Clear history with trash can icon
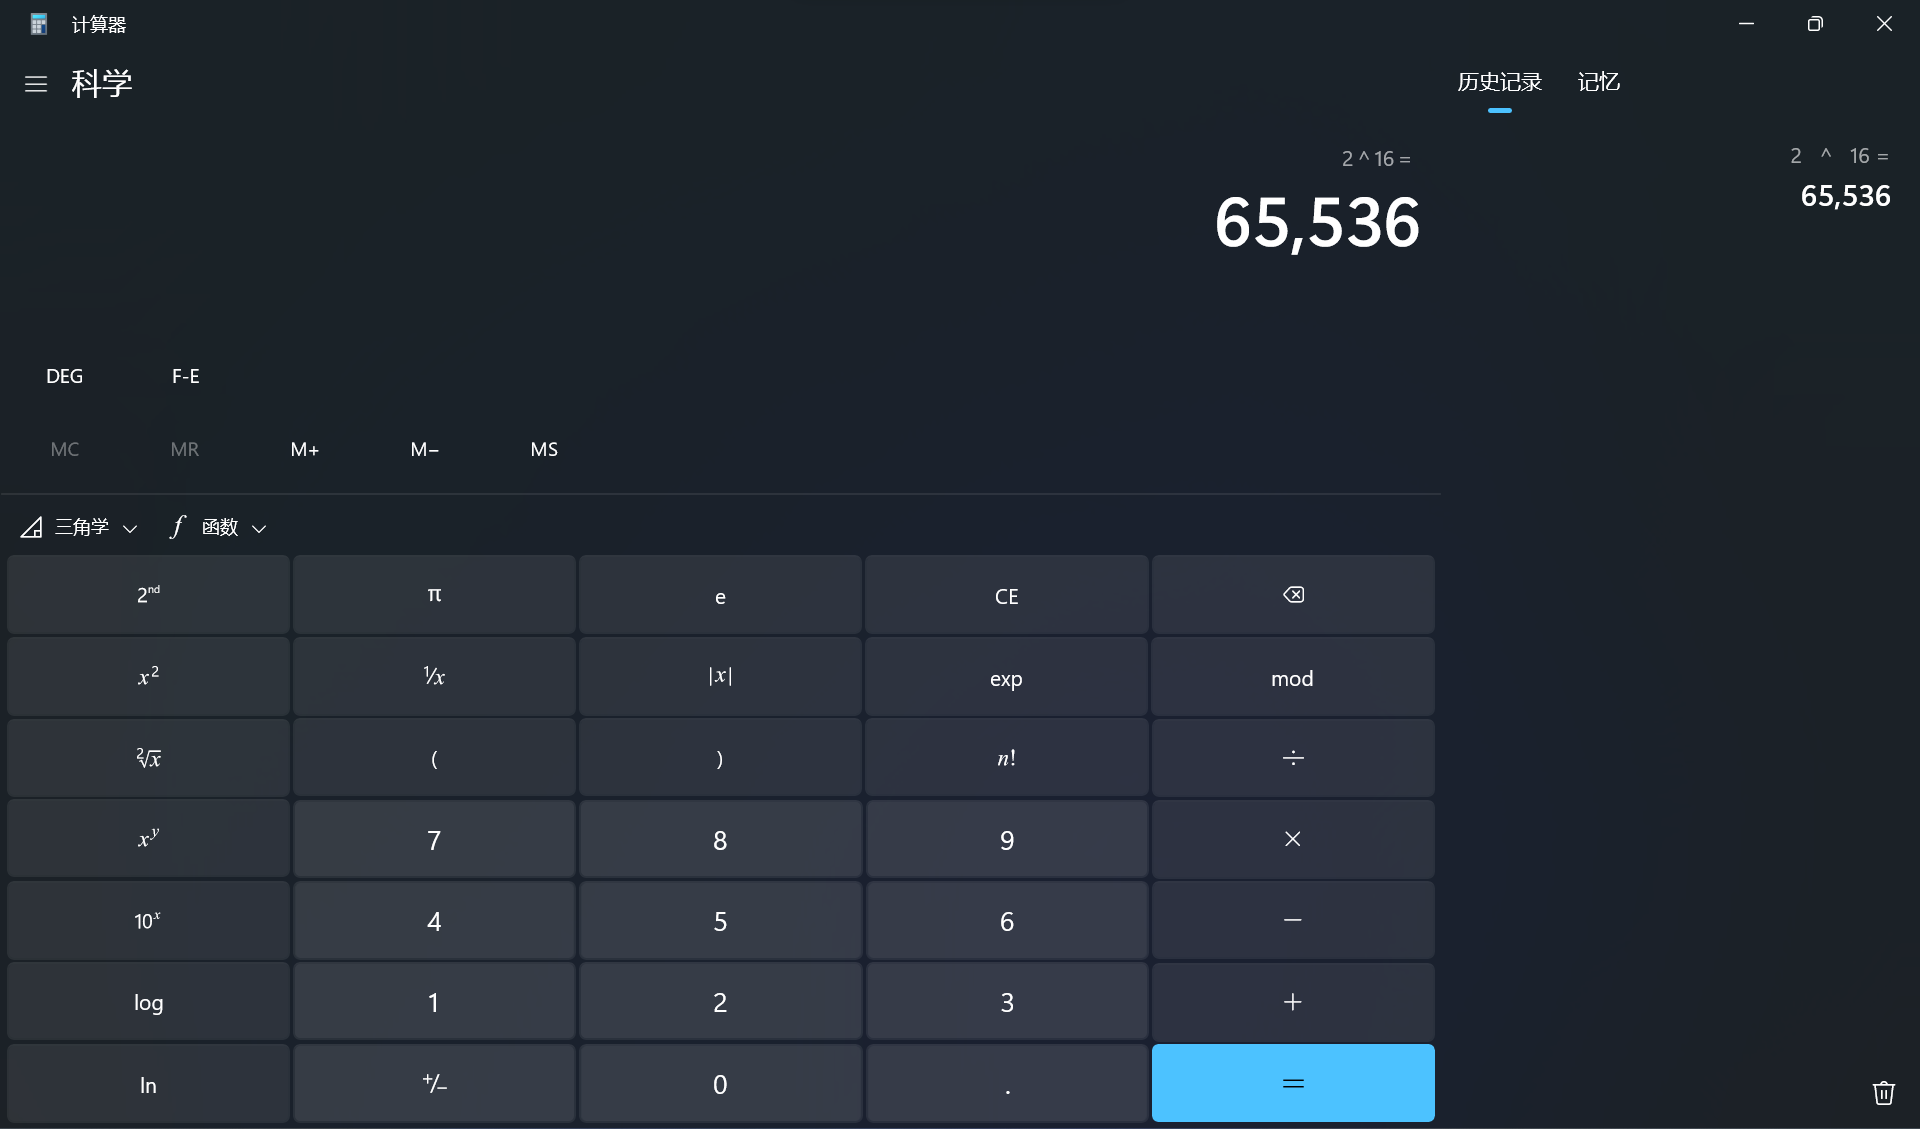Image resolution: width=1920 pixels, height=1129 pixels. click(x=1883, y=1092)
